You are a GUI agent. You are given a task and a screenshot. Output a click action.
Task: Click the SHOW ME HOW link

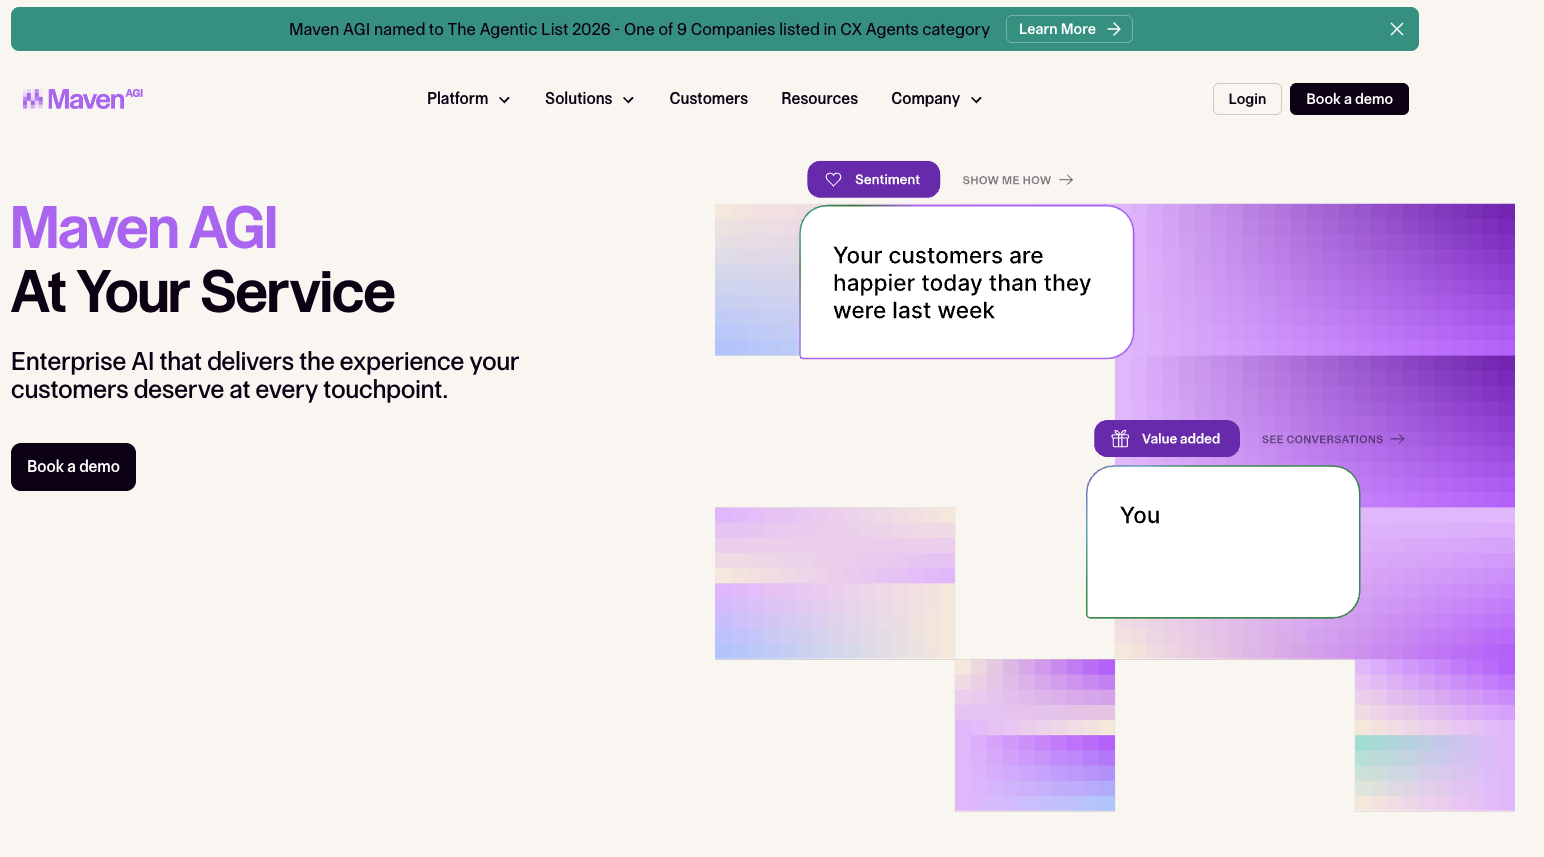pos(1017,180)
